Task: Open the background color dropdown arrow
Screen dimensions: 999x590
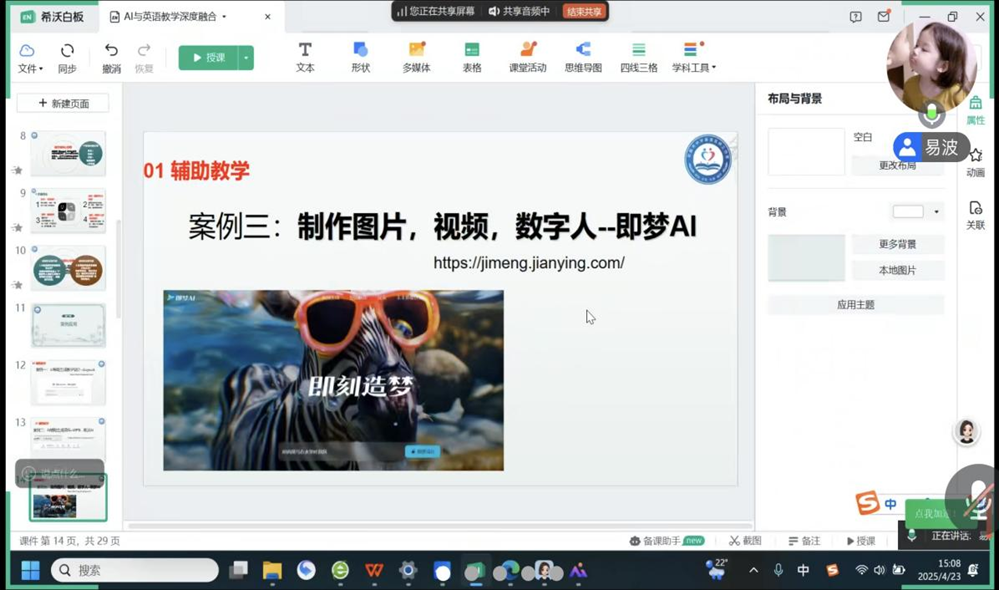Action: tap(936, 212)
